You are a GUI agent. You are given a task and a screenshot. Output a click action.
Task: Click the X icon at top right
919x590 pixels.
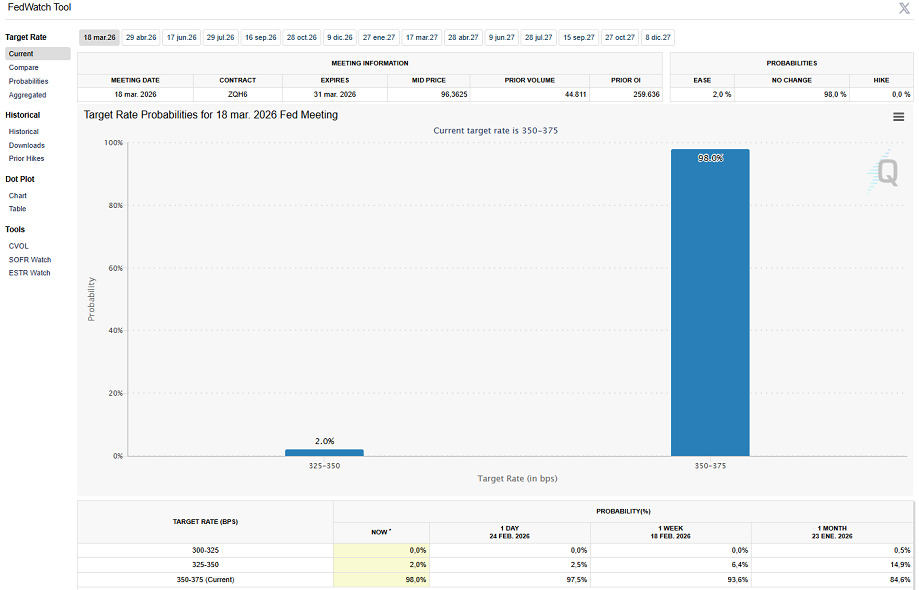[904, 8]
